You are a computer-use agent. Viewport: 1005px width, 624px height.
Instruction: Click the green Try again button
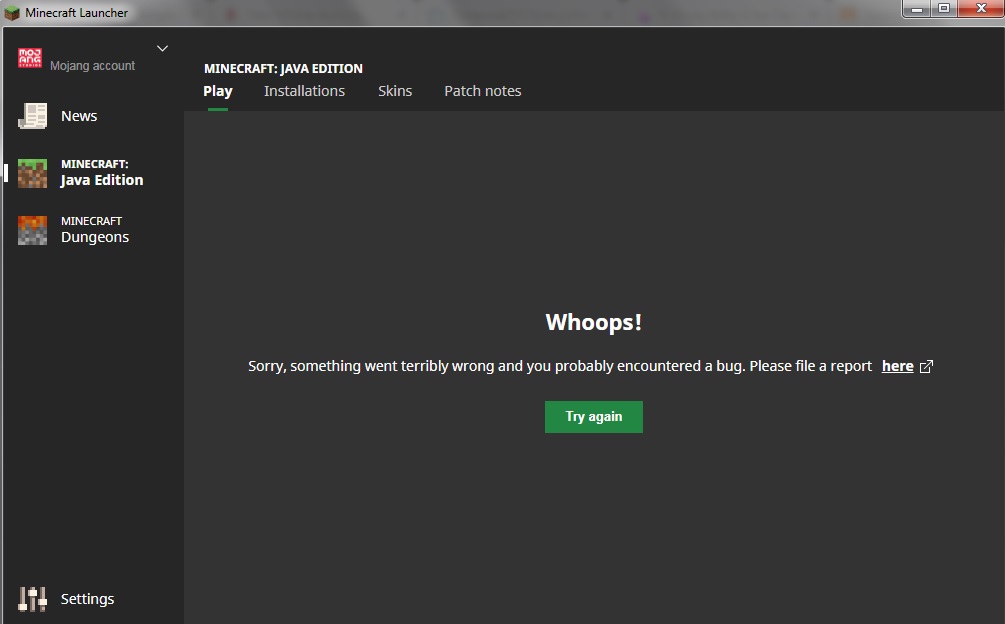tap(594, 417)
